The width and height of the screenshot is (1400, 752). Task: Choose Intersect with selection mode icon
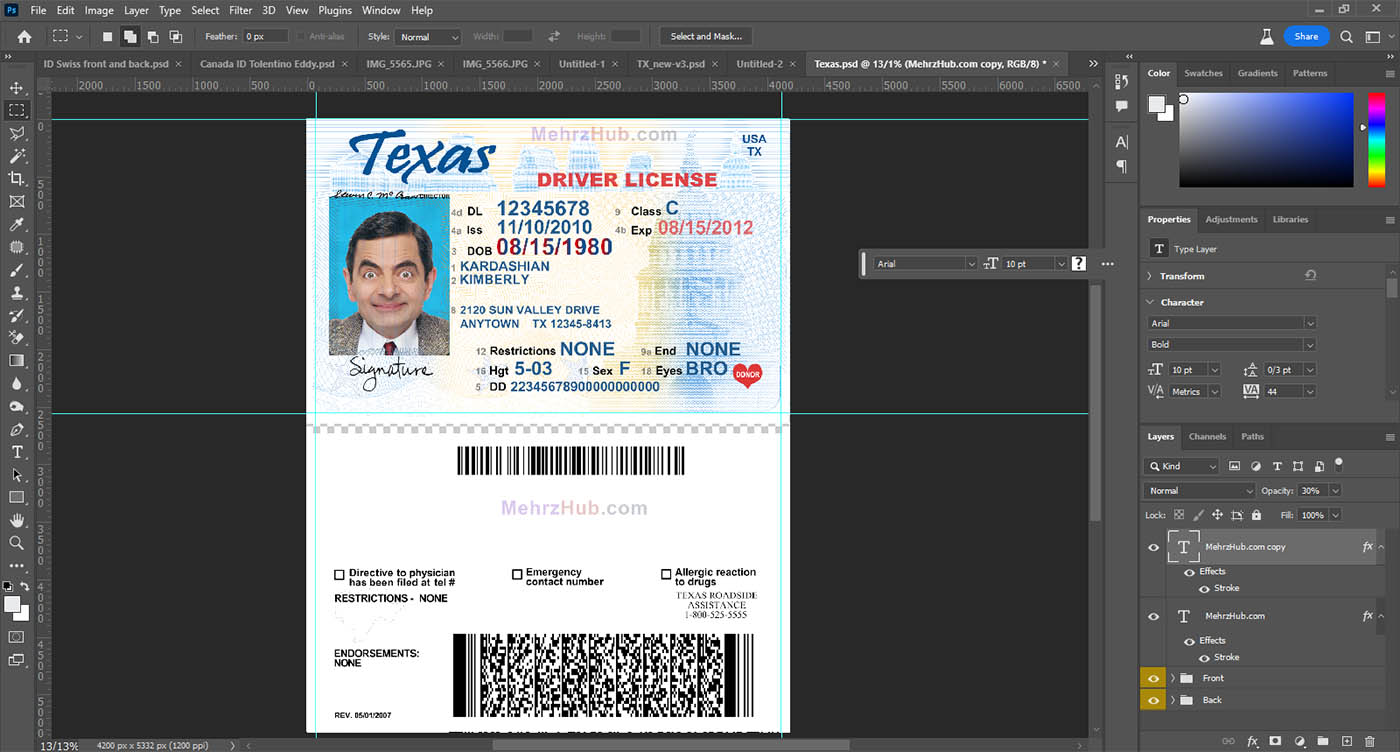click(176, 37)
